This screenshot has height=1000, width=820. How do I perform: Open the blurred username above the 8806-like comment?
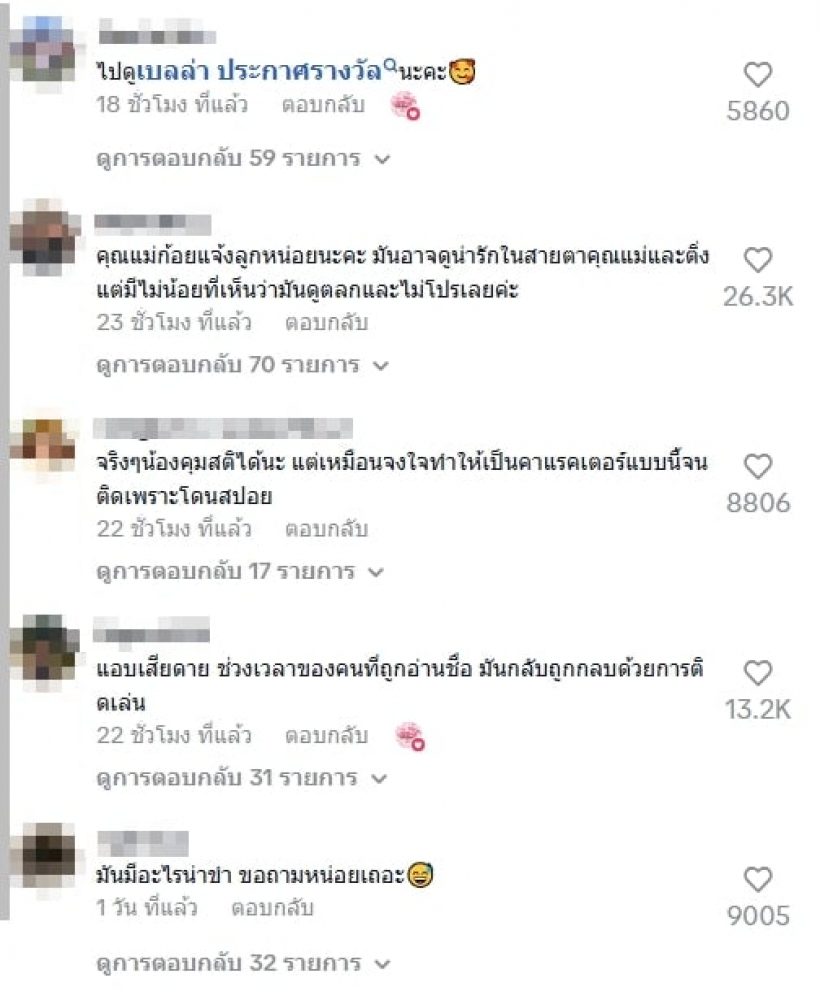coord(223,428)
